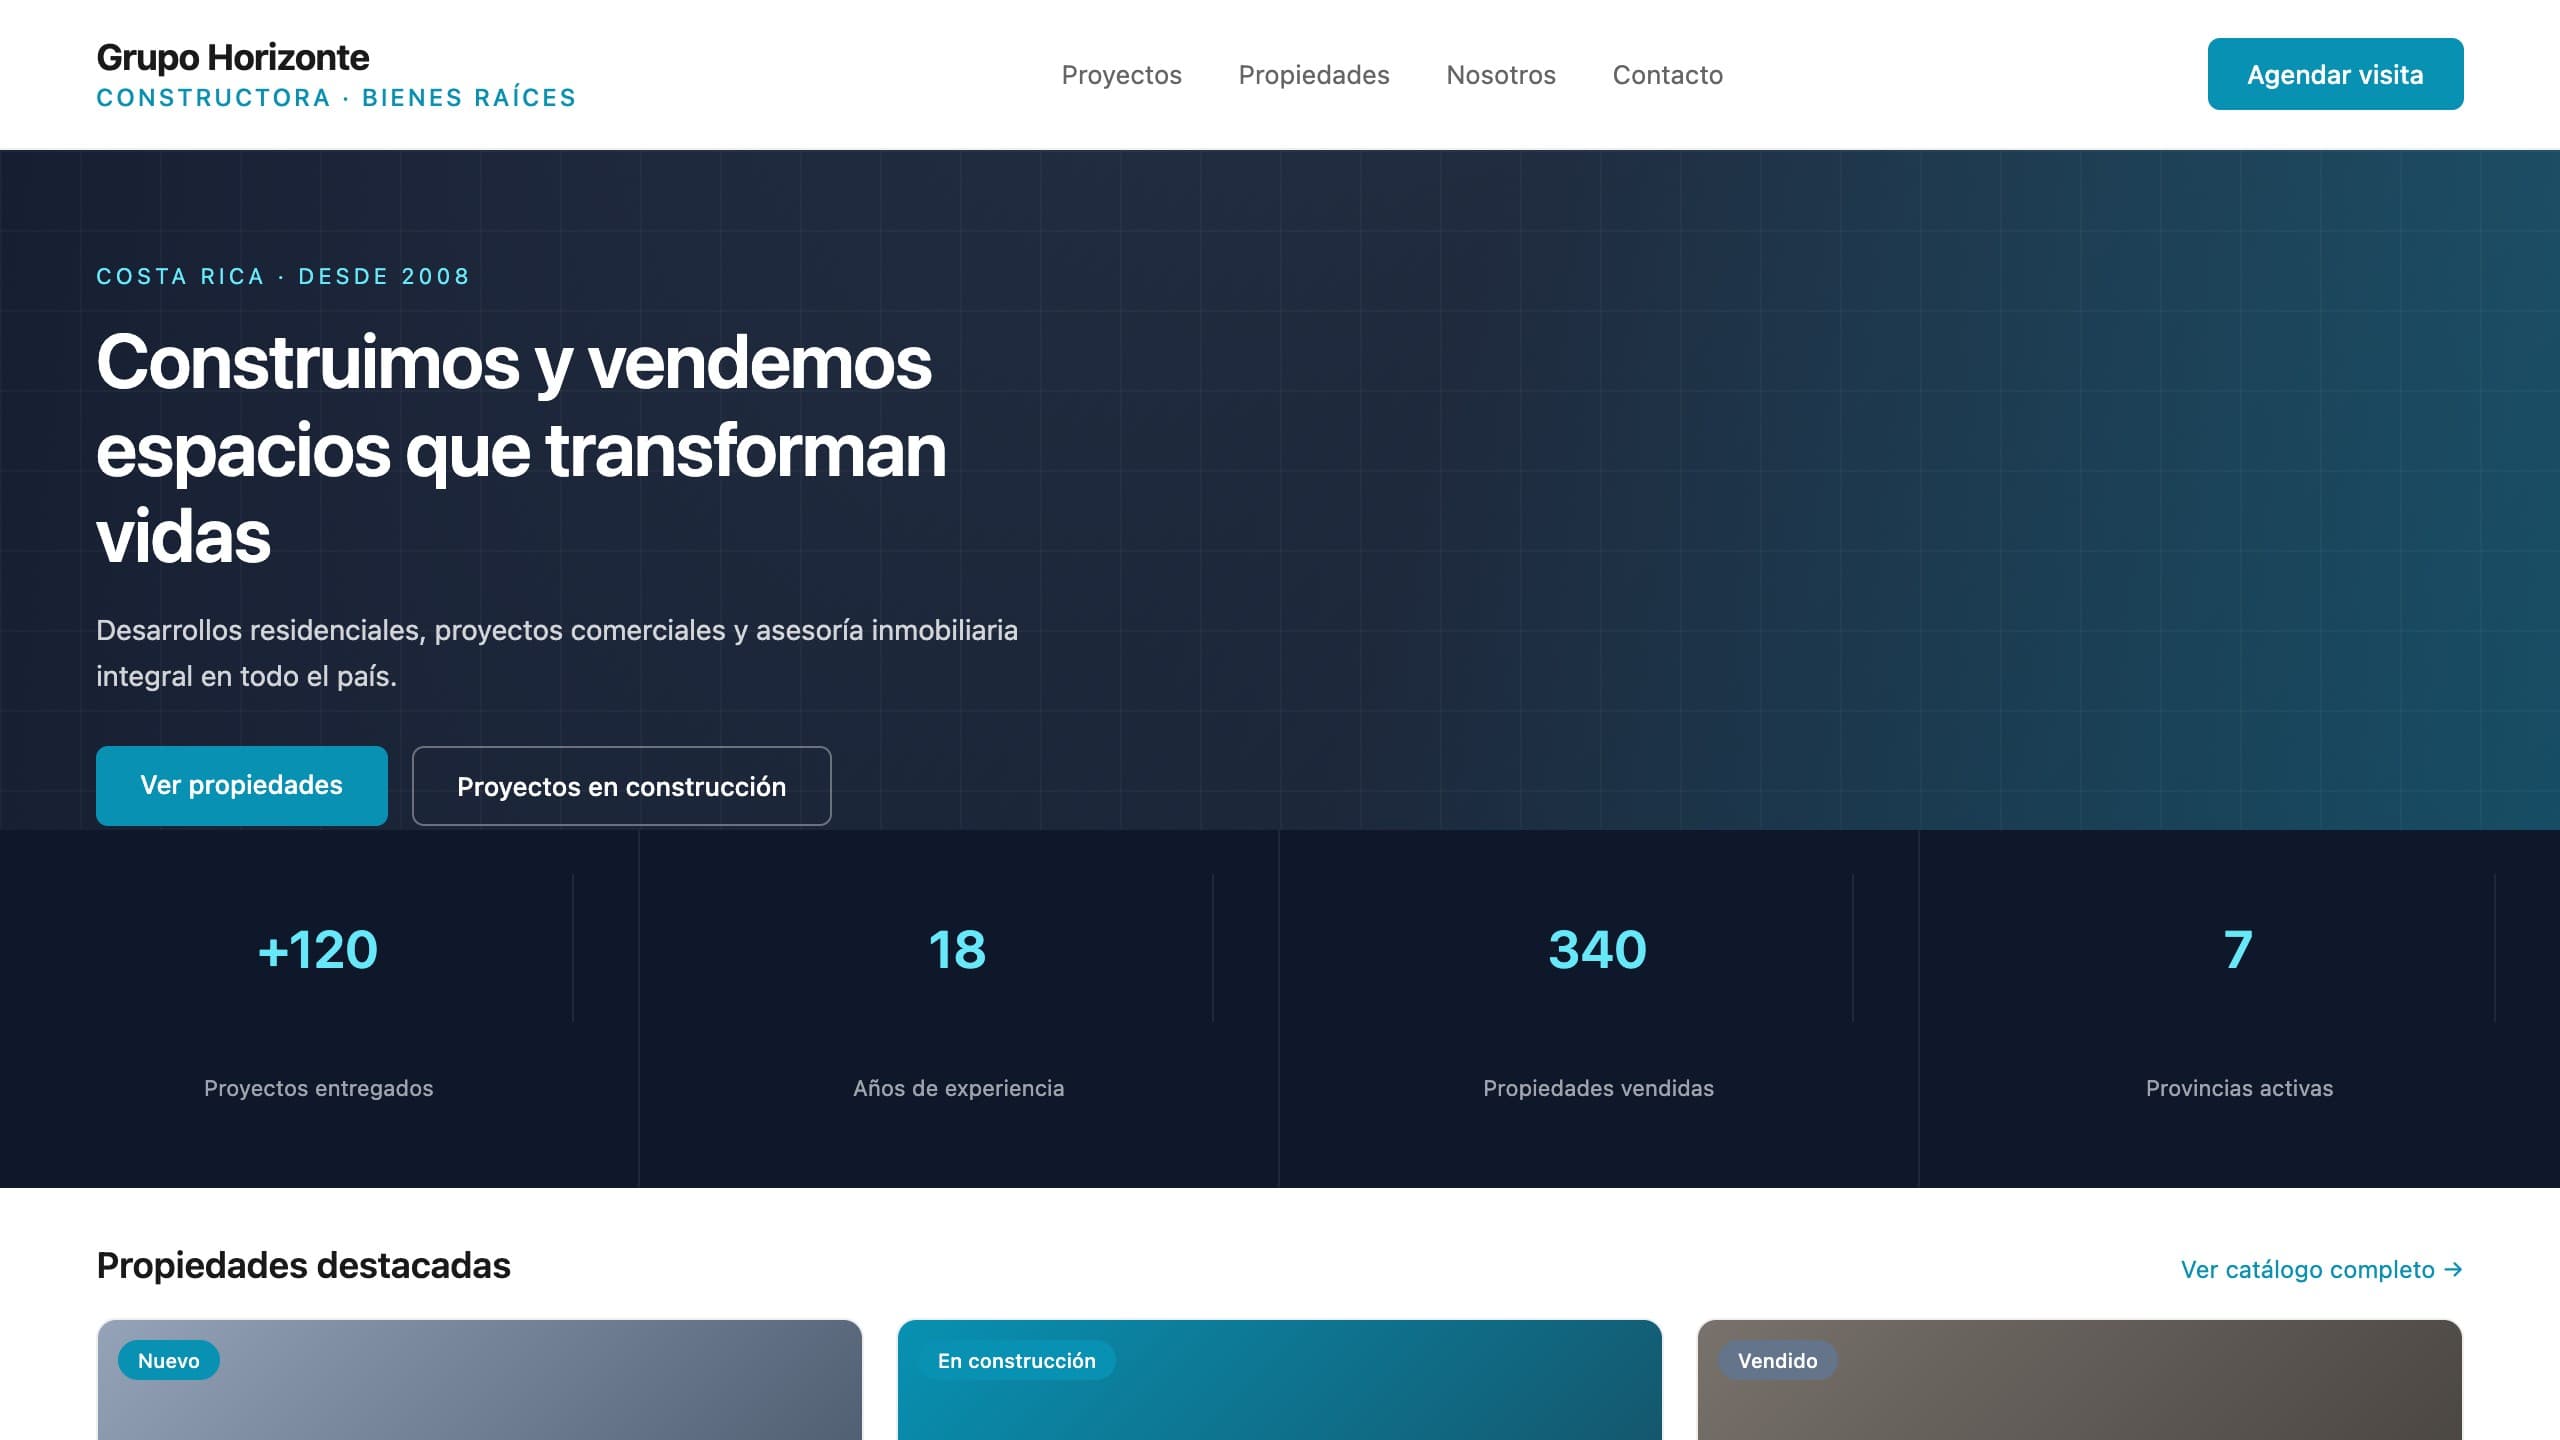Click the Costa Rica · Desde 2008 tagline
Screen dimensions: 2560x1440
click(283, 276)
